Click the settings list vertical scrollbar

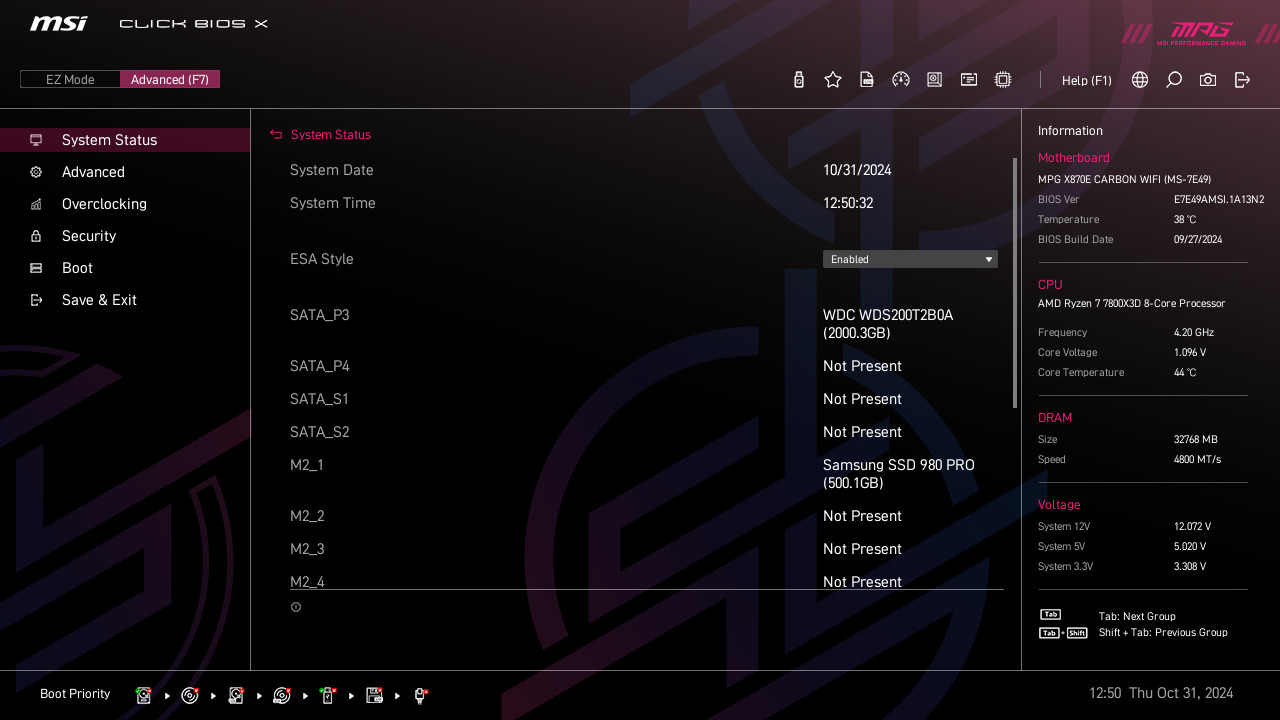click(1015, 282)
